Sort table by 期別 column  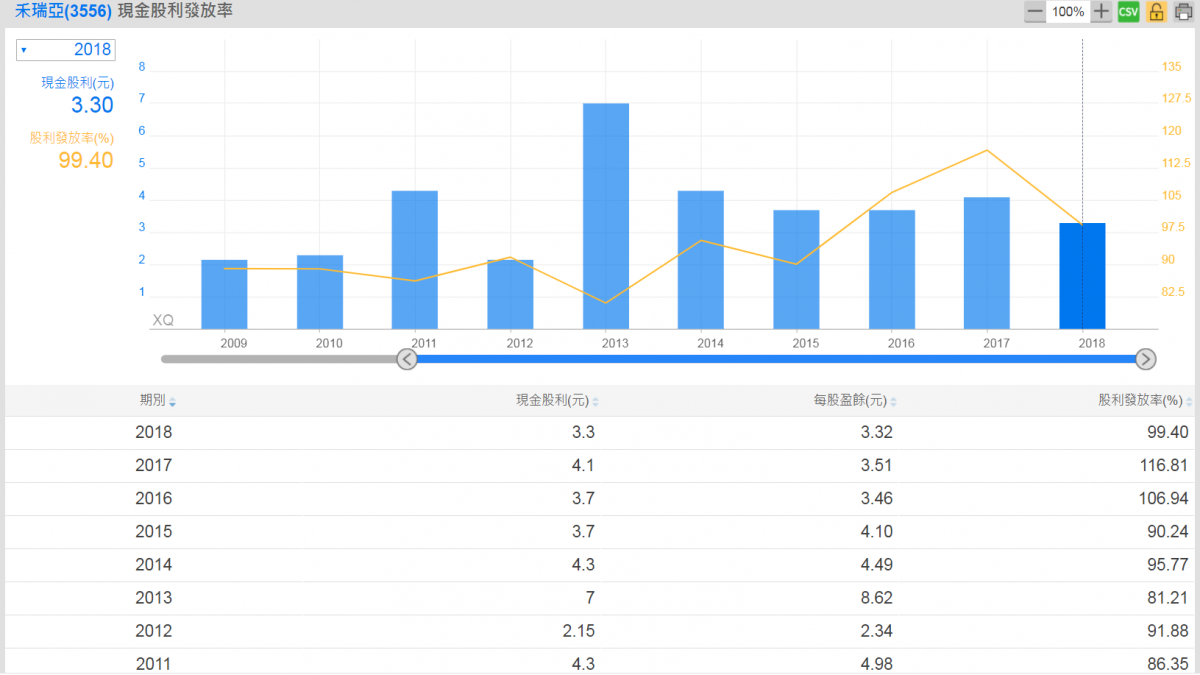tap(157, 401)
